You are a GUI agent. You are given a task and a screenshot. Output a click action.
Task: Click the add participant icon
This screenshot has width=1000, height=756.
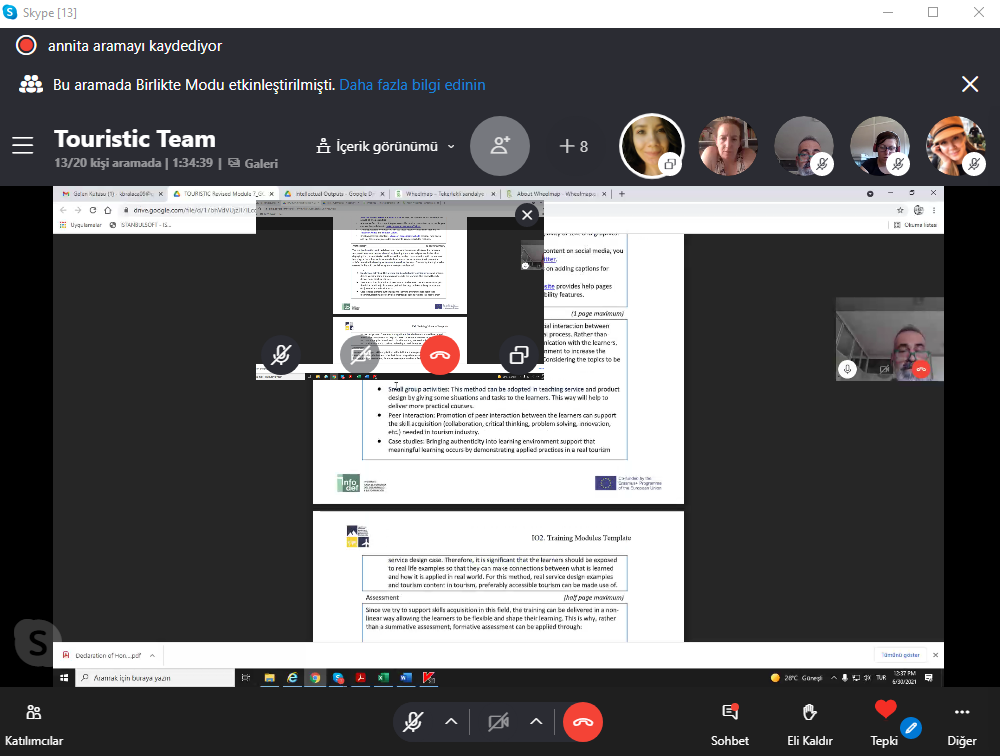click(500, 146)
